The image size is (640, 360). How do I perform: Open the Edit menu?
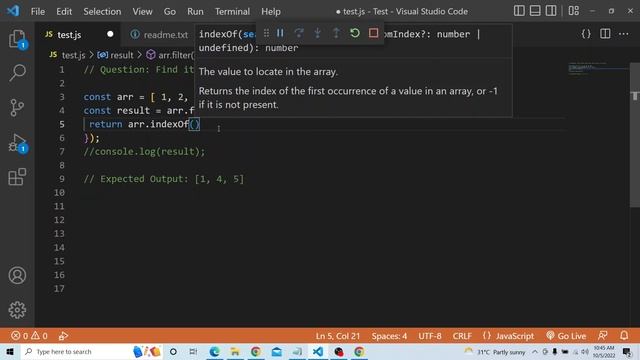[x=64, y=11]
